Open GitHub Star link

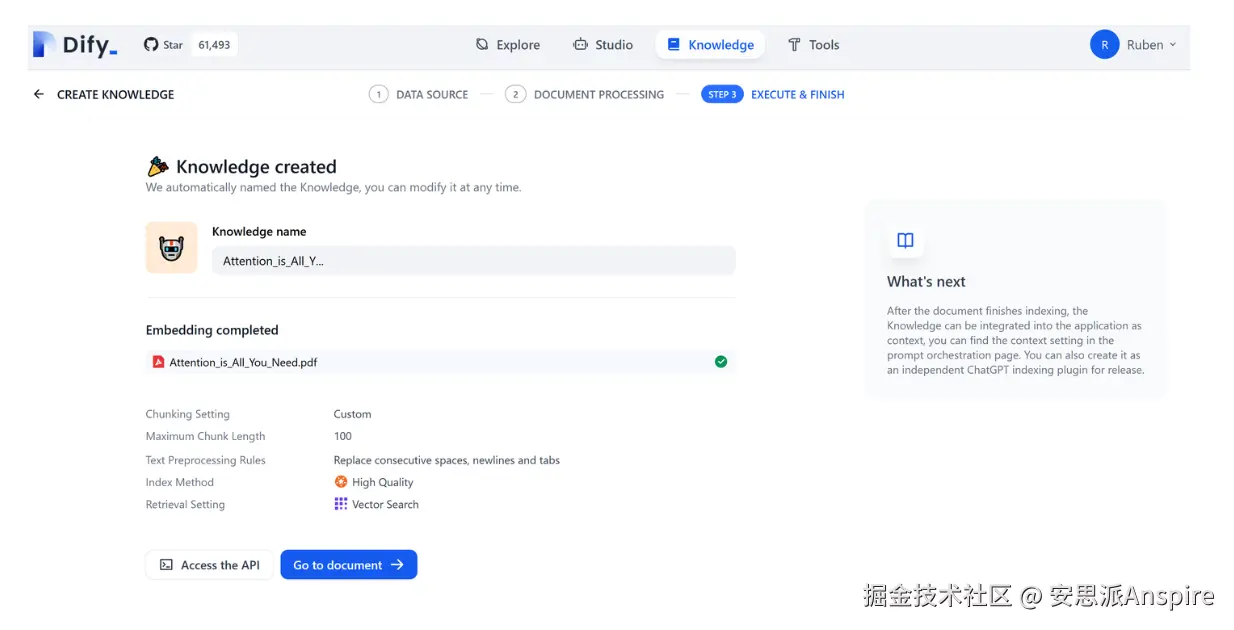tap(163, 45)
